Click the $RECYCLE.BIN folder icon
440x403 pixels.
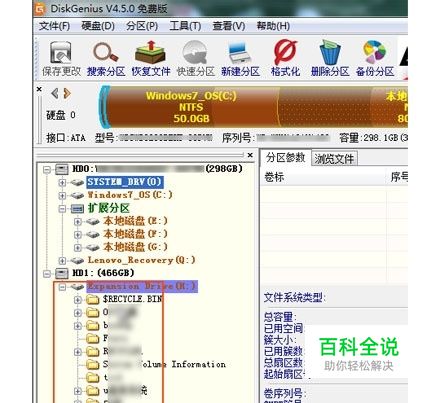(93, 300)
